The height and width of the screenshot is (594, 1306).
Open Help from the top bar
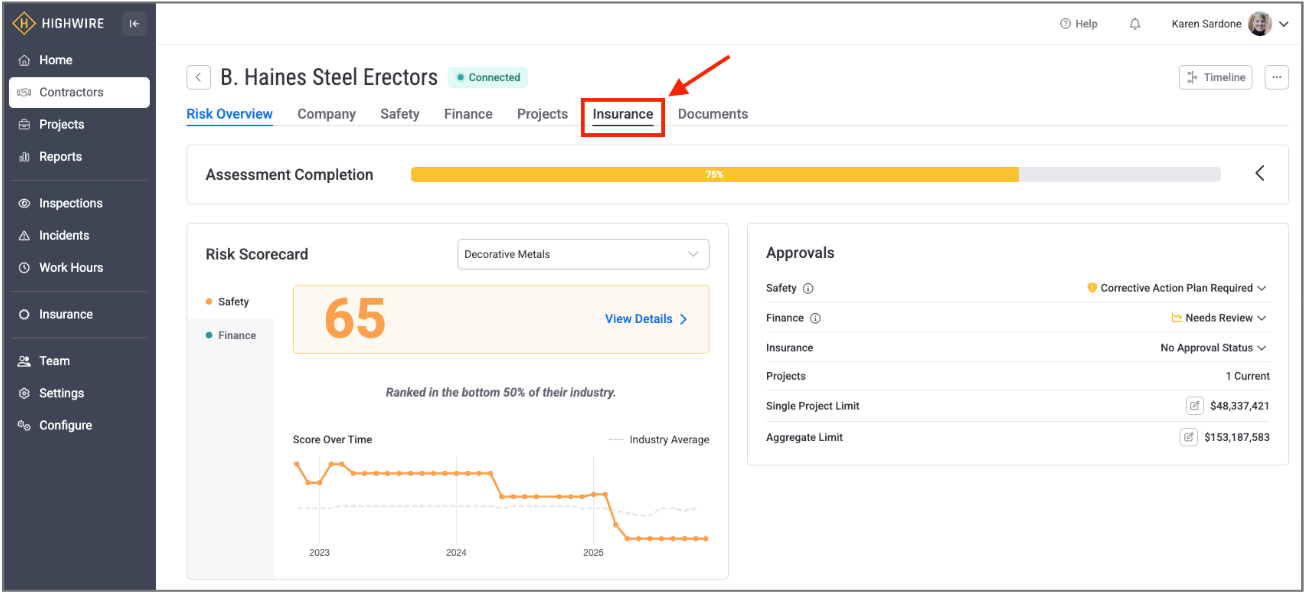[1079, 24]
